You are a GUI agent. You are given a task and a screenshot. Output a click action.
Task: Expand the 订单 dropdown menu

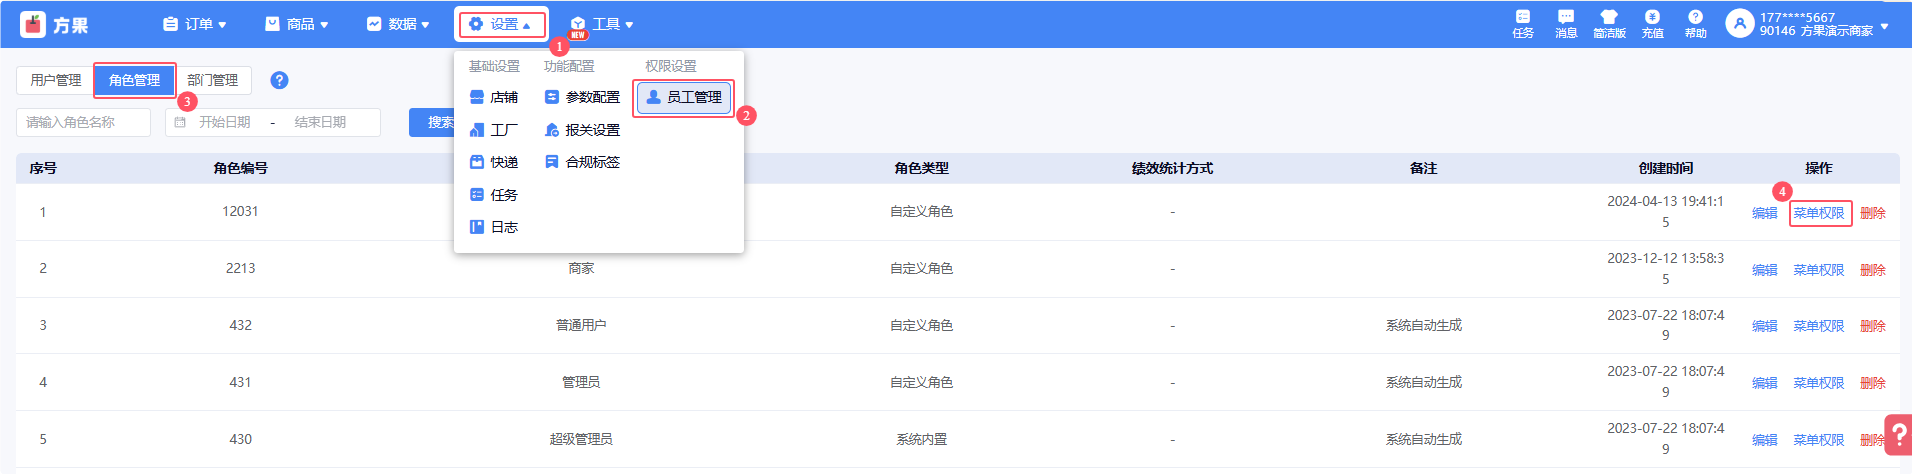(196, 24)
